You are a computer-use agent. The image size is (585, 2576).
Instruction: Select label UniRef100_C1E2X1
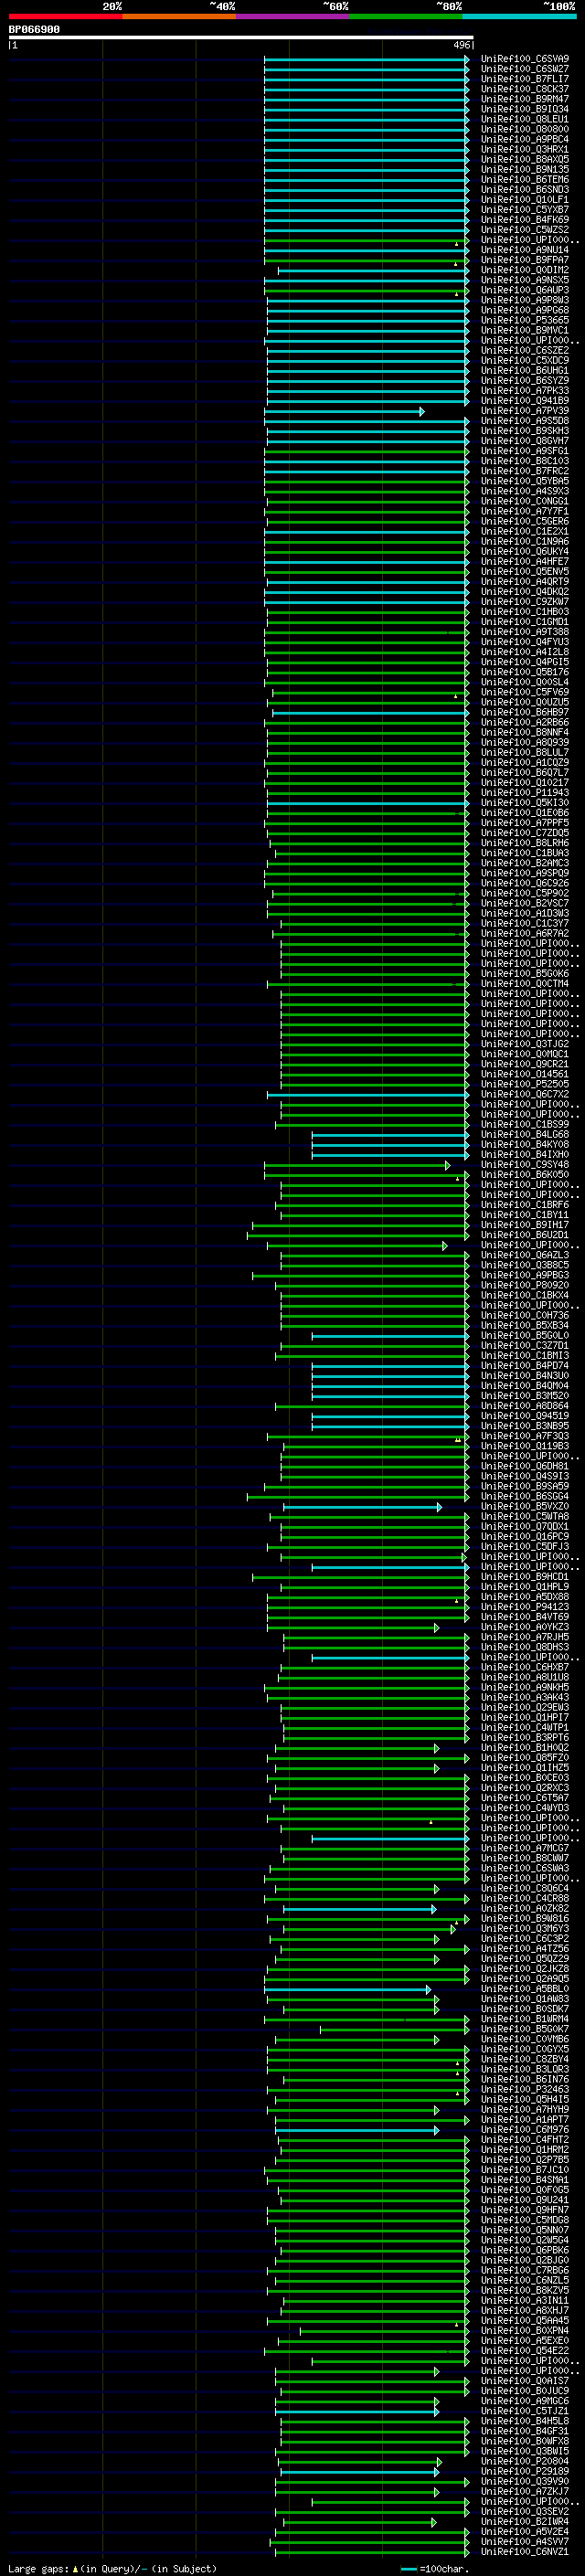[524, 532]
